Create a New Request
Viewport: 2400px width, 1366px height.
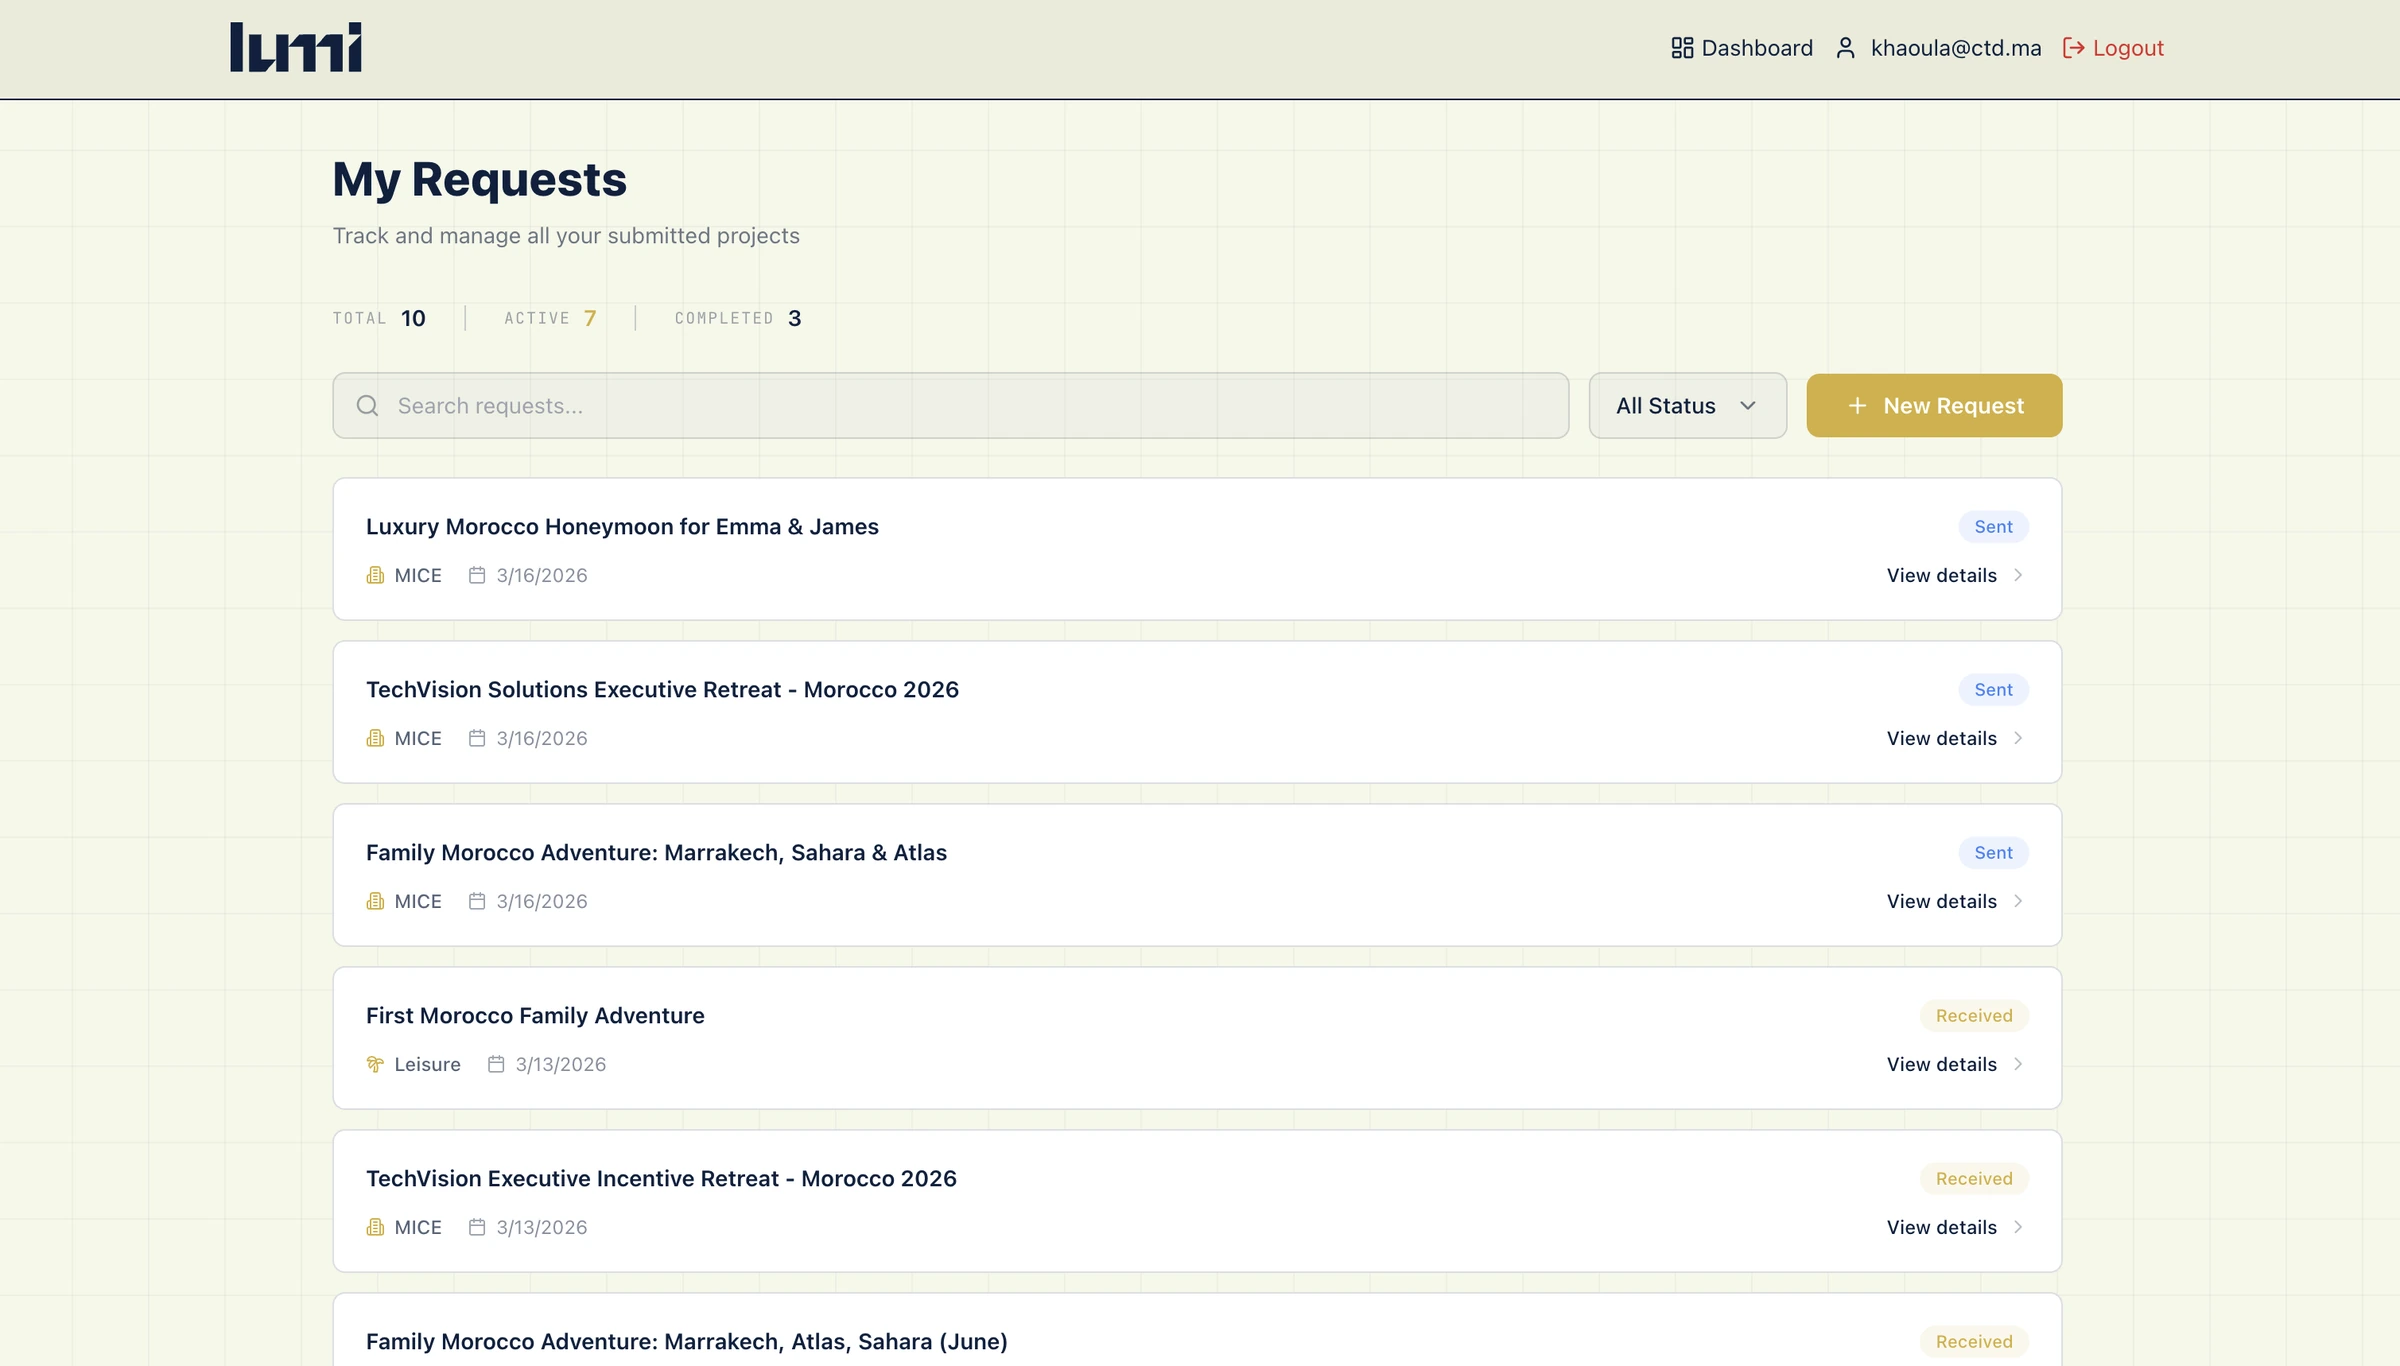(x=1934, y=405)
